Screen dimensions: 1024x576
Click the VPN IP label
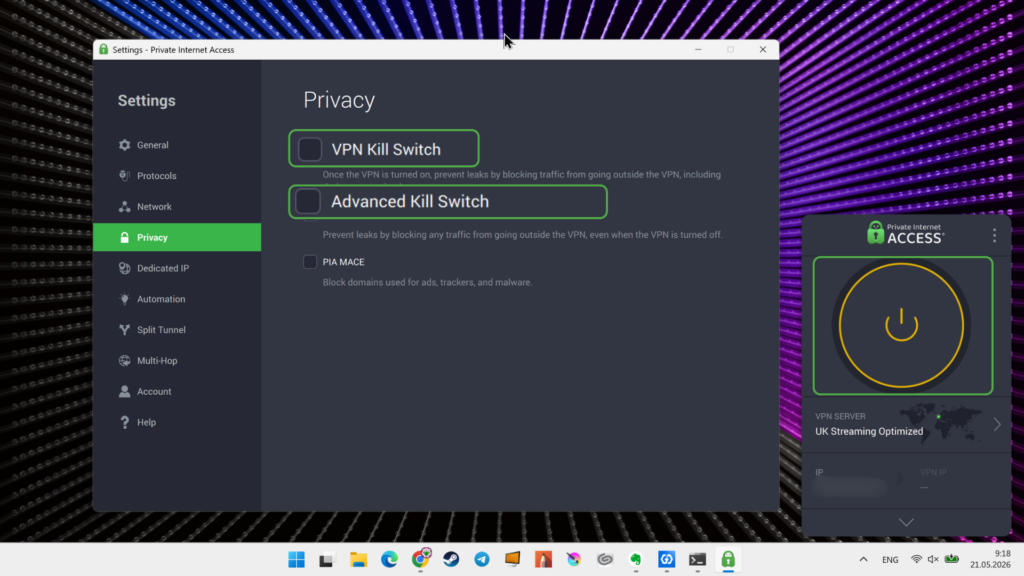point(933,472)
